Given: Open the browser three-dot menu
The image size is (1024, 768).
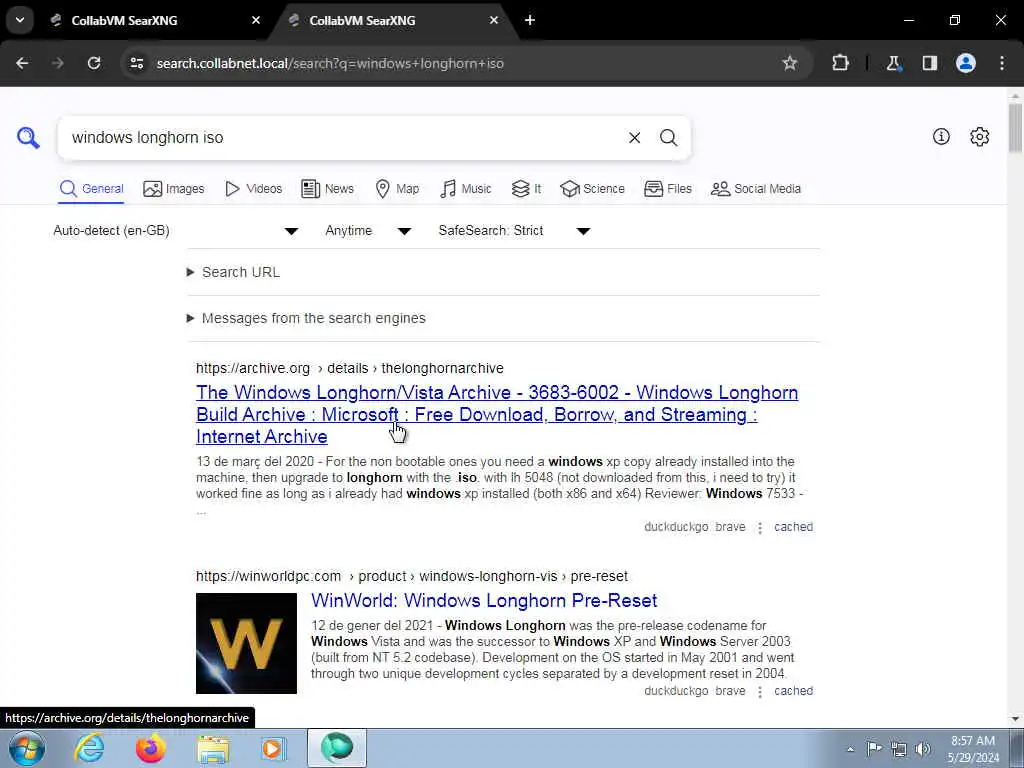Looking at the screenshot, I should [x=1002, y=63].
